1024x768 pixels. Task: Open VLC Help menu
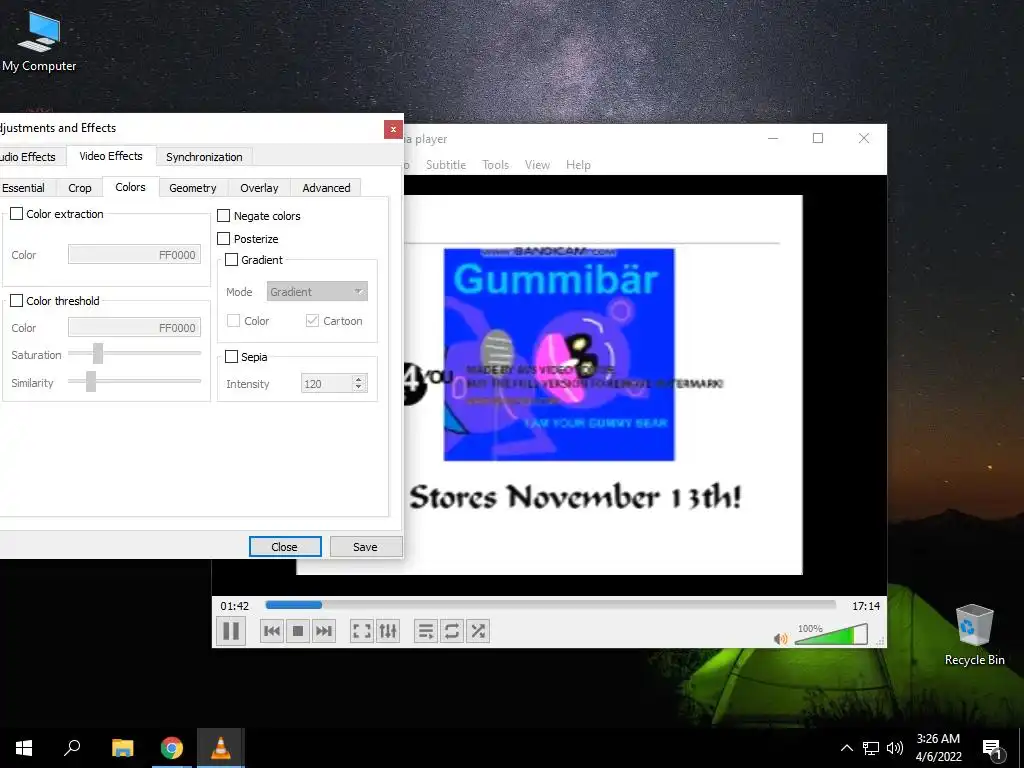[x=579, y=165]
